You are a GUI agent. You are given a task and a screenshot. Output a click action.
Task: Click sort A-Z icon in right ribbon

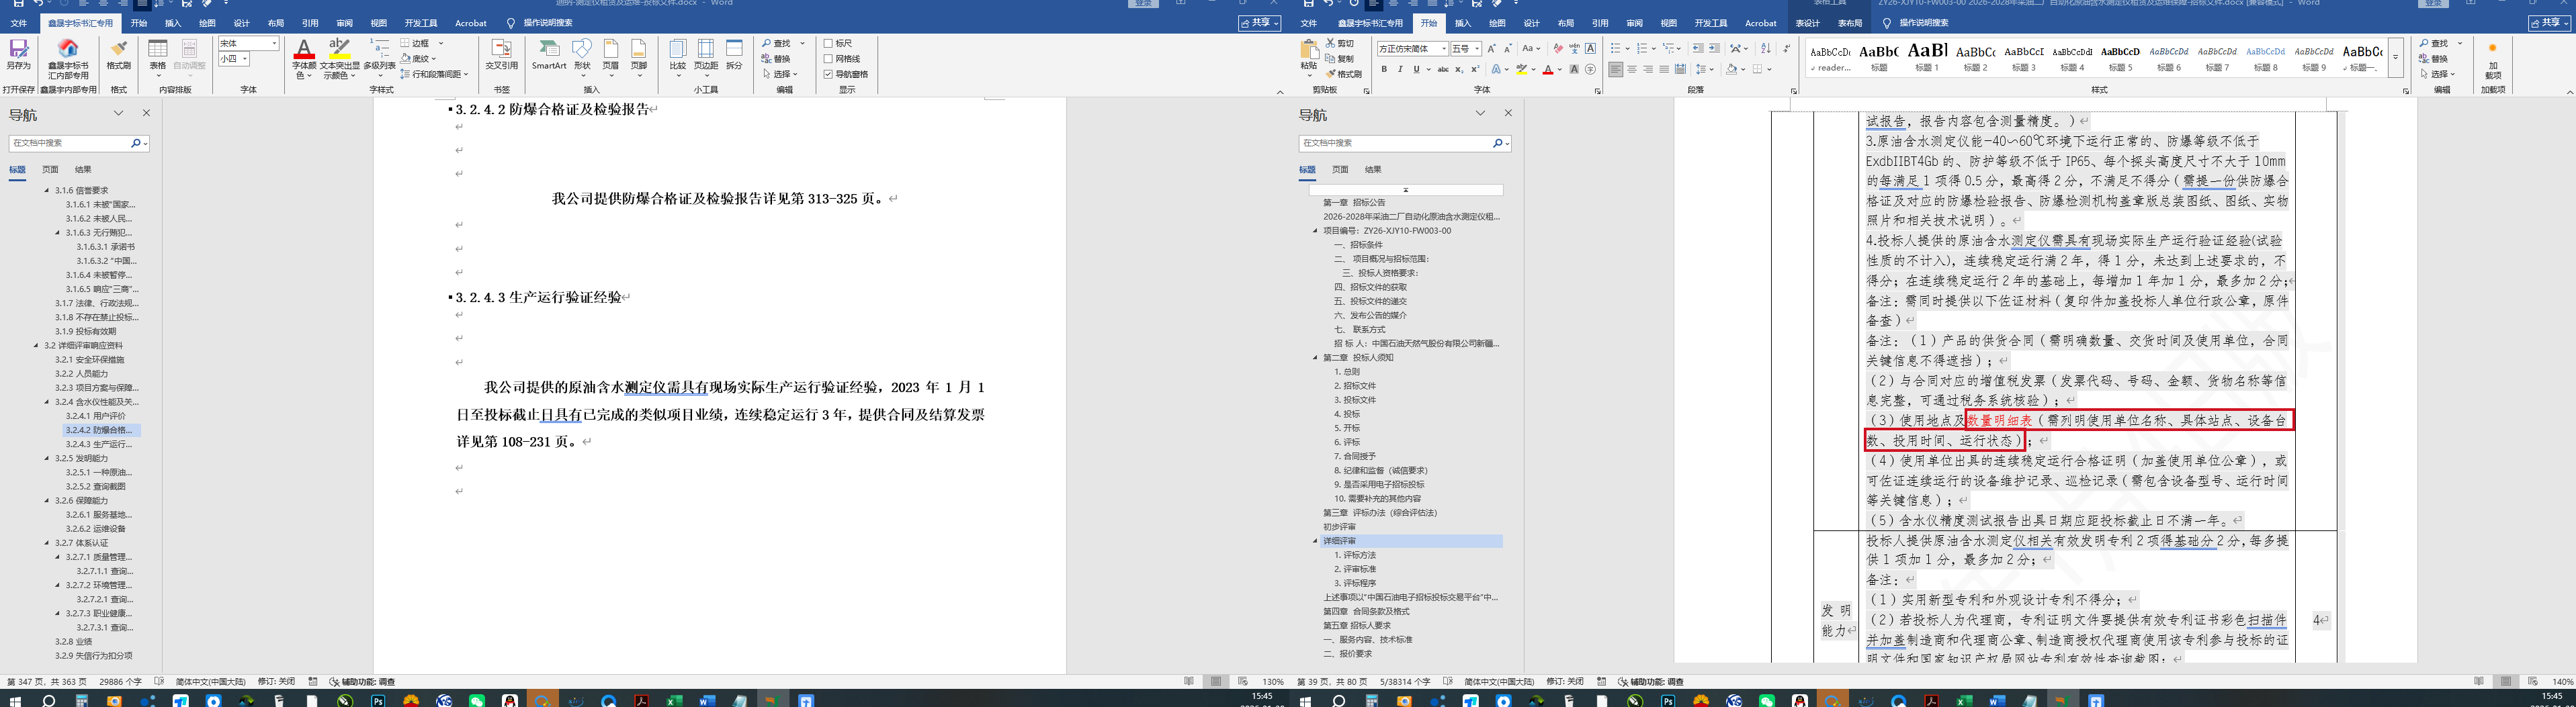(1765, 48)
